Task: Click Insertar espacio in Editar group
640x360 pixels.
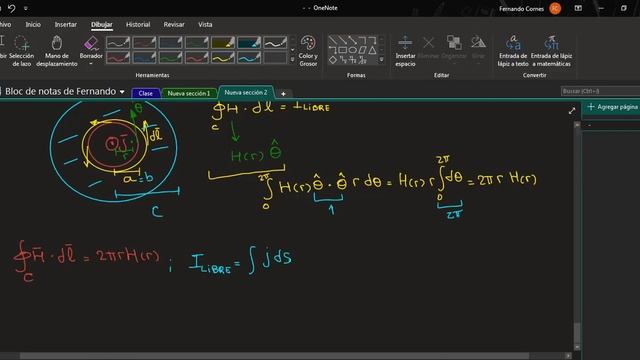Action: (x=405, y=51)
